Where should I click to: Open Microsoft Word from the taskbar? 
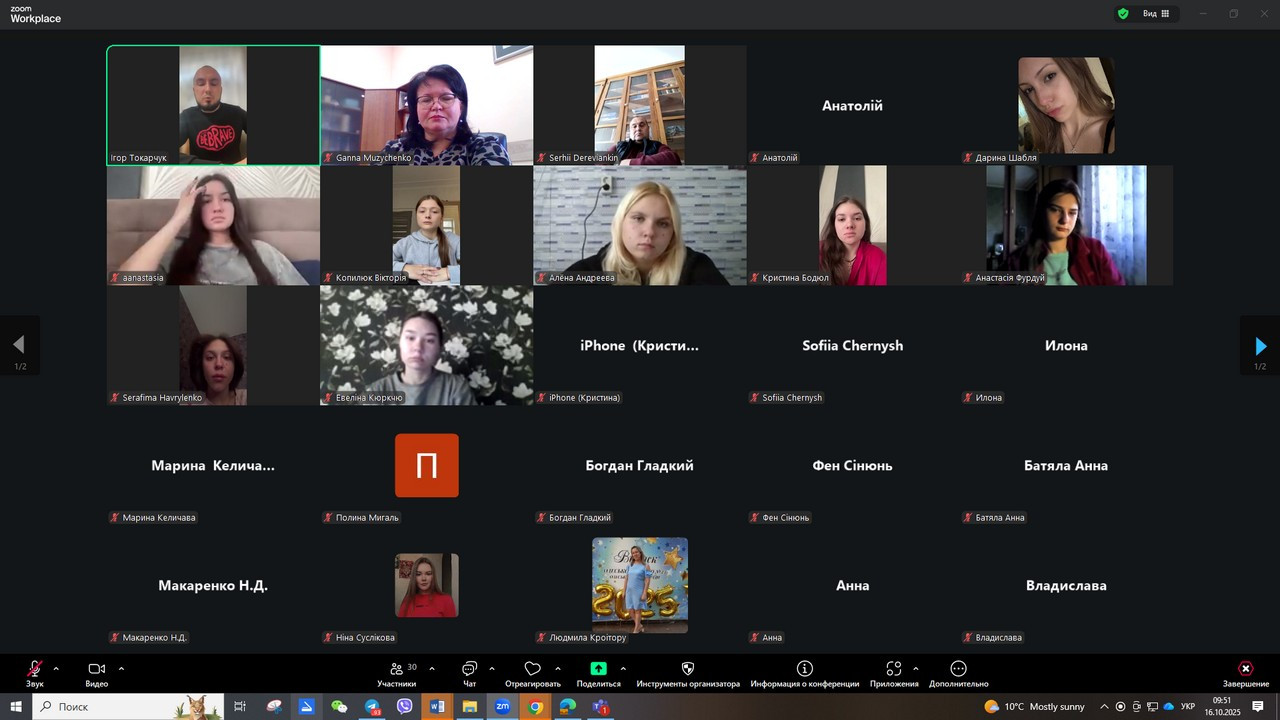coord(437,706)
